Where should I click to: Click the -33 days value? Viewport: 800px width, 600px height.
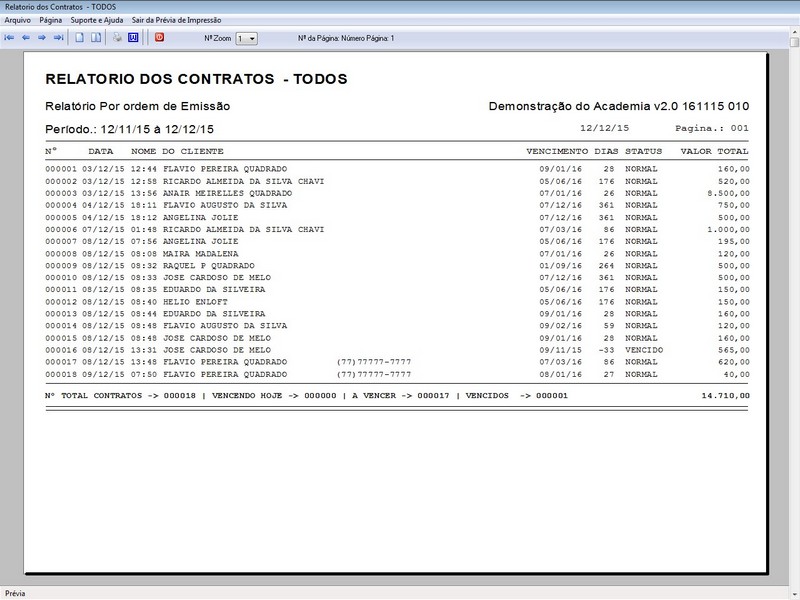[606, 350]
